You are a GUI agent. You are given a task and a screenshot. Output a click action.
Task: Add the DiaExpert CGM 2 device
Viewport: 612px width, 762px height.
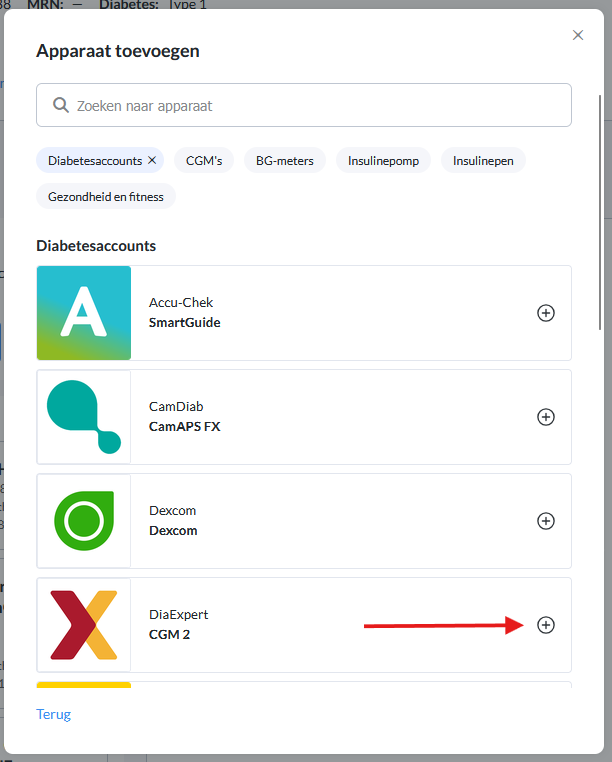[545, 625]
